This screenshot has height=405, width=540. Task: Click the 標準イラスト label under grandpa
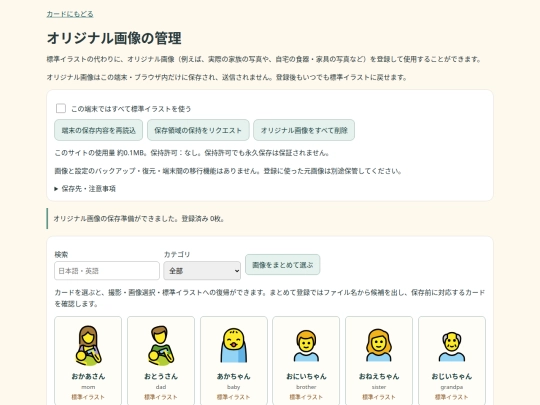[x=452, y=397]
